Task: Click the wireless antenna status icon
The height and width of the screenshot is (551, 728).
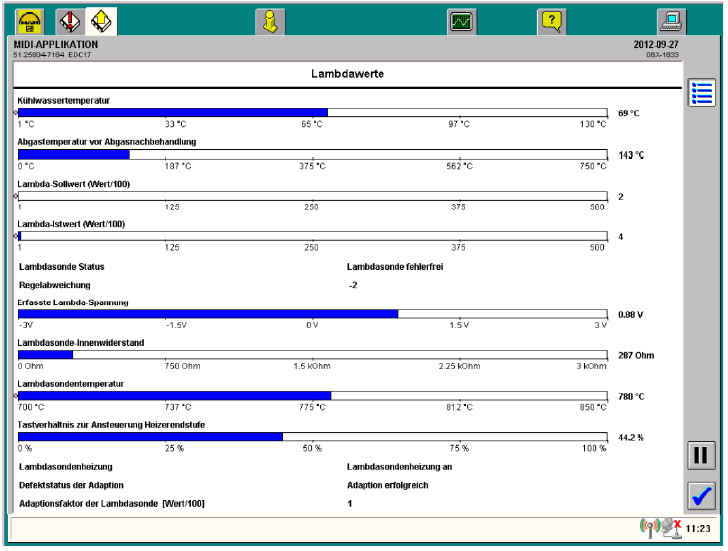Action: (648, 527)
